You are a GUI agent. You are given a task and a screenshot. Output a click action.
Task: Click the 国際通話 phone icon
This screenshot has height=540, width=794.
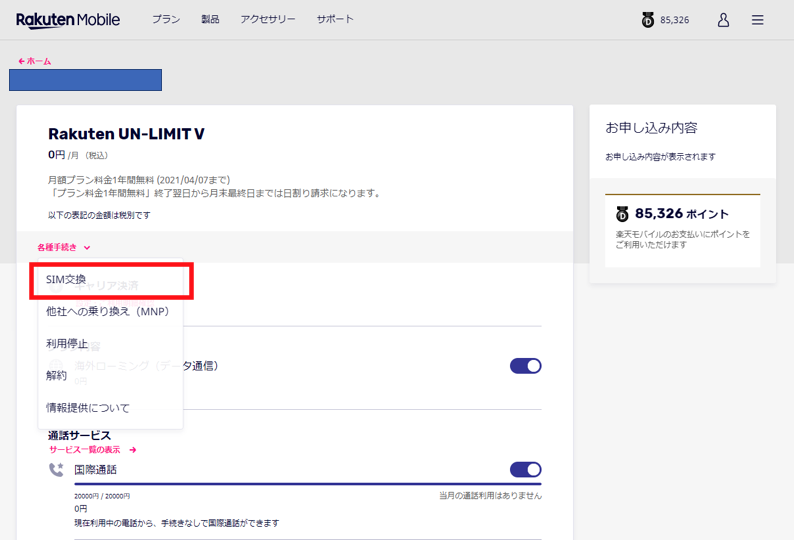coord(56,470)
